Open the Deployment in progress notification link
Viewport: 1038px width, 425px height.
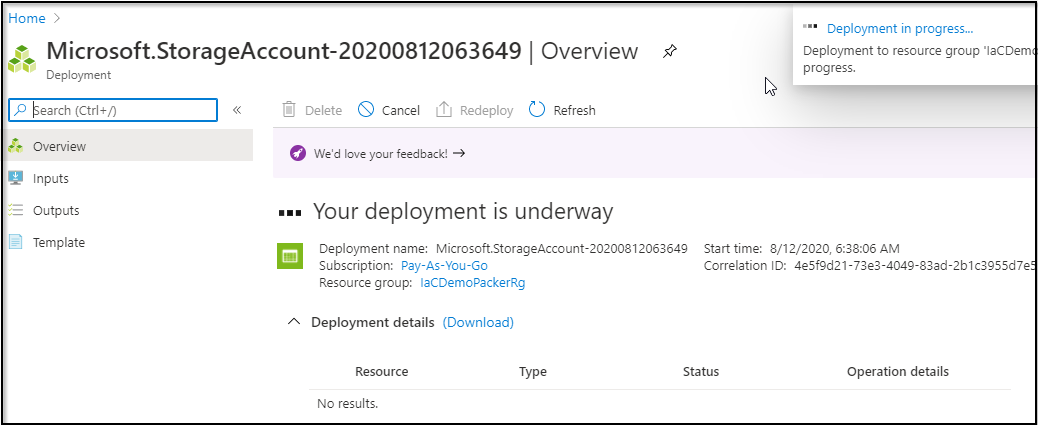[900, 28]
